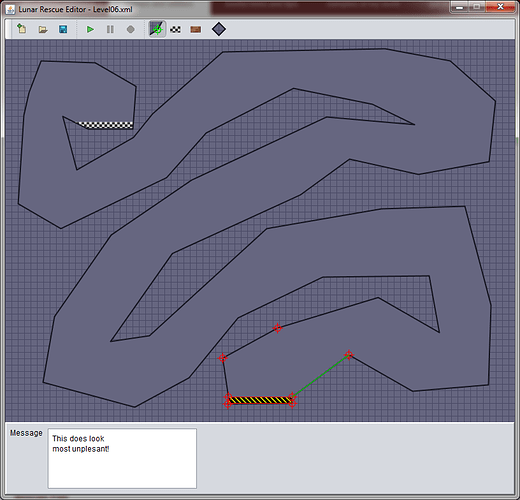The image size is (520, 500).
Task: Save the level with the floppy disk icon
Action: (x=63, y=29)
